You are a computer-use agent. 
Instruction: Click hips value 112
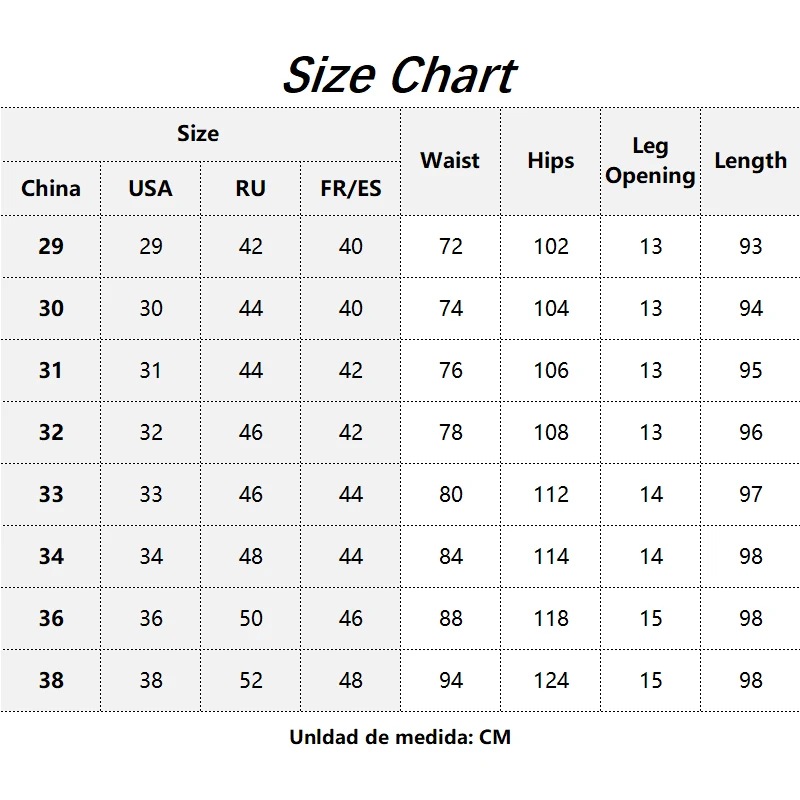pos(550,494)
